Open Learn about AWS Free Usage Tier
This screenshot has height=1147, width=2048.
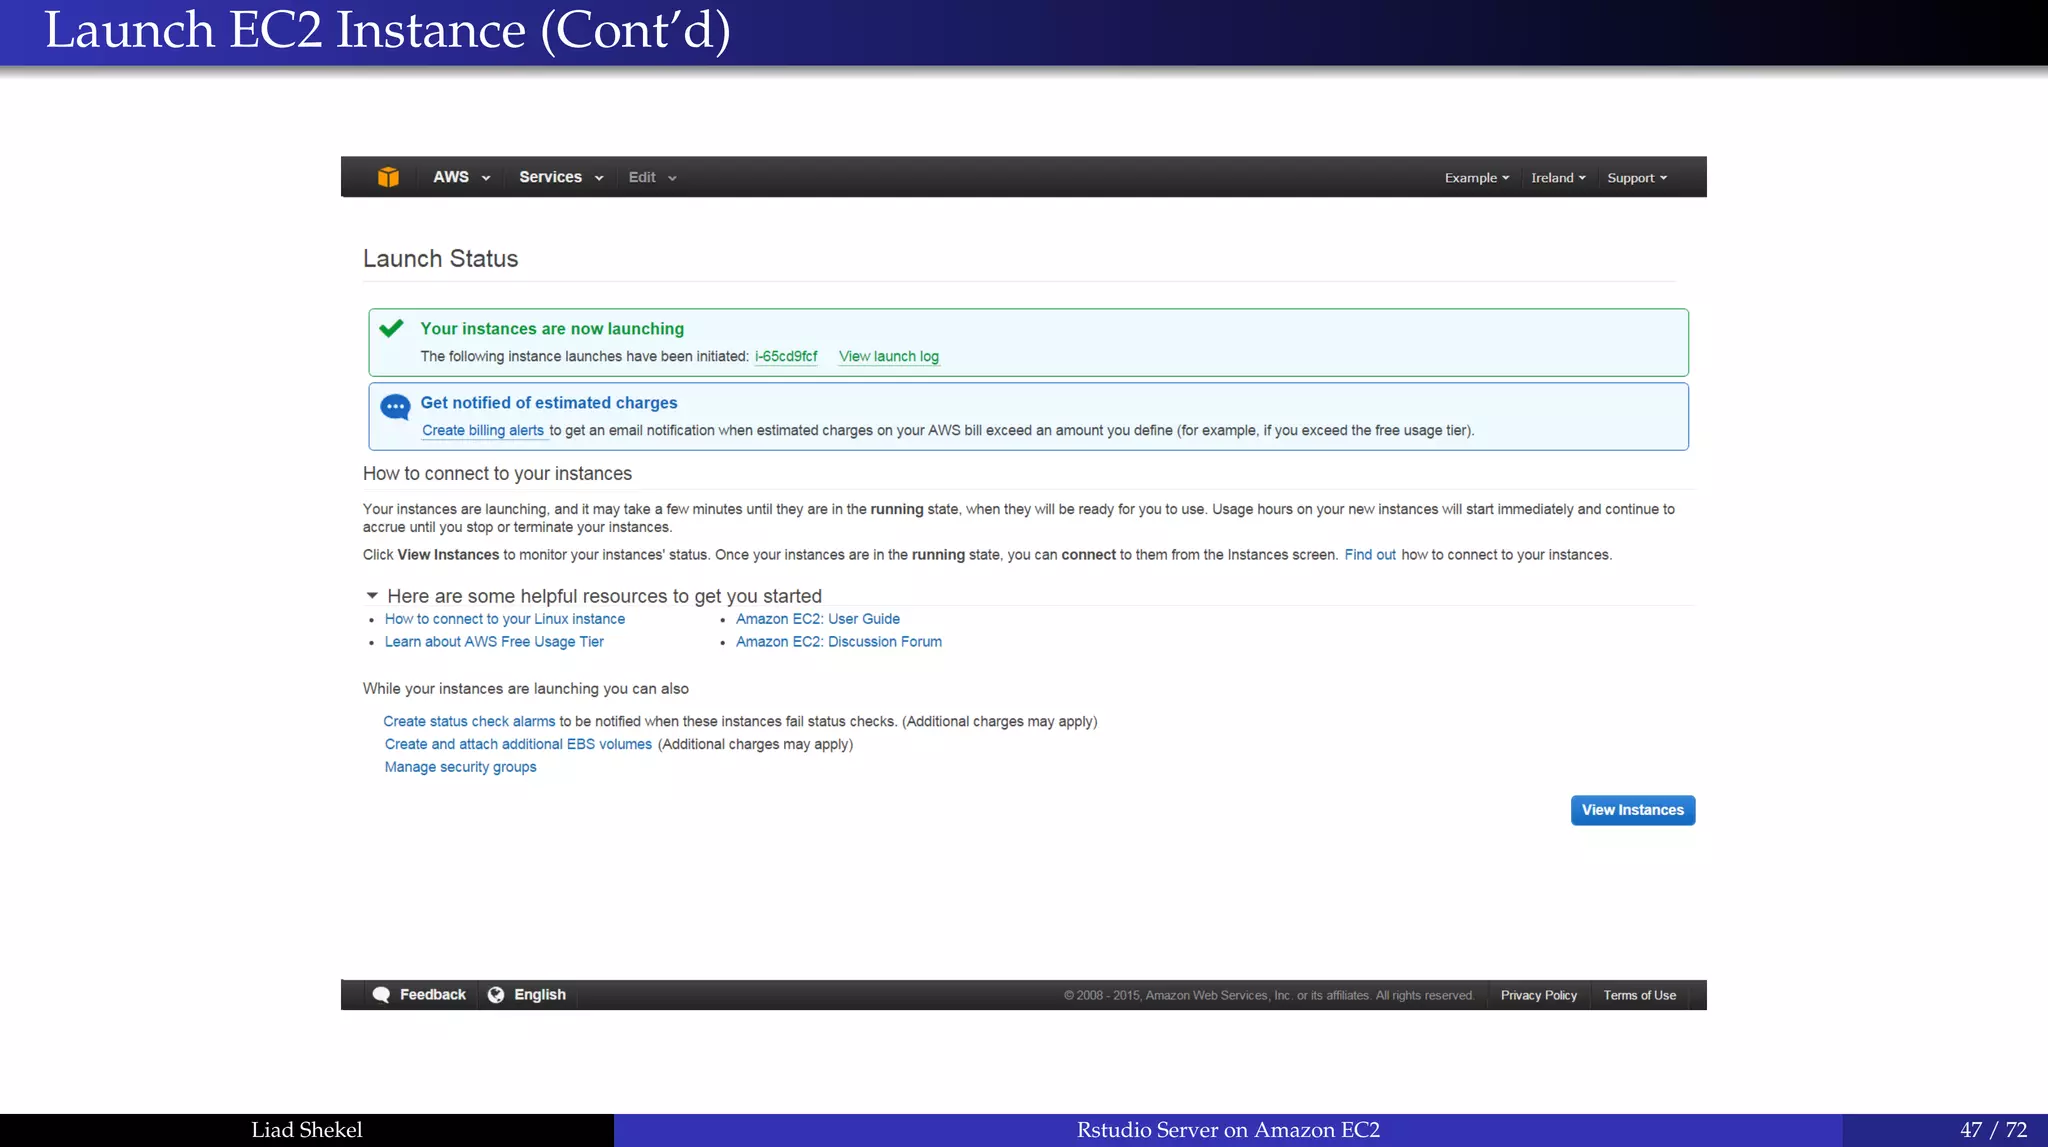494,642
